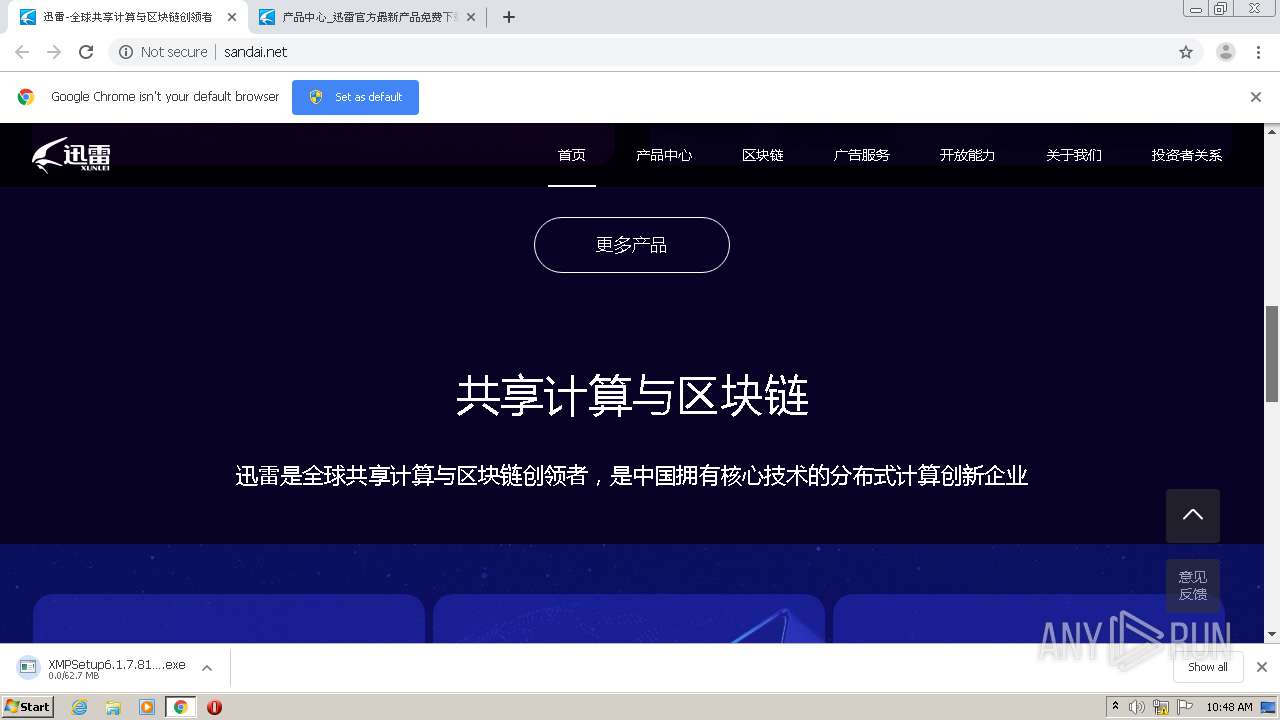Click the Action Center flag icon

pos(1185,707)
